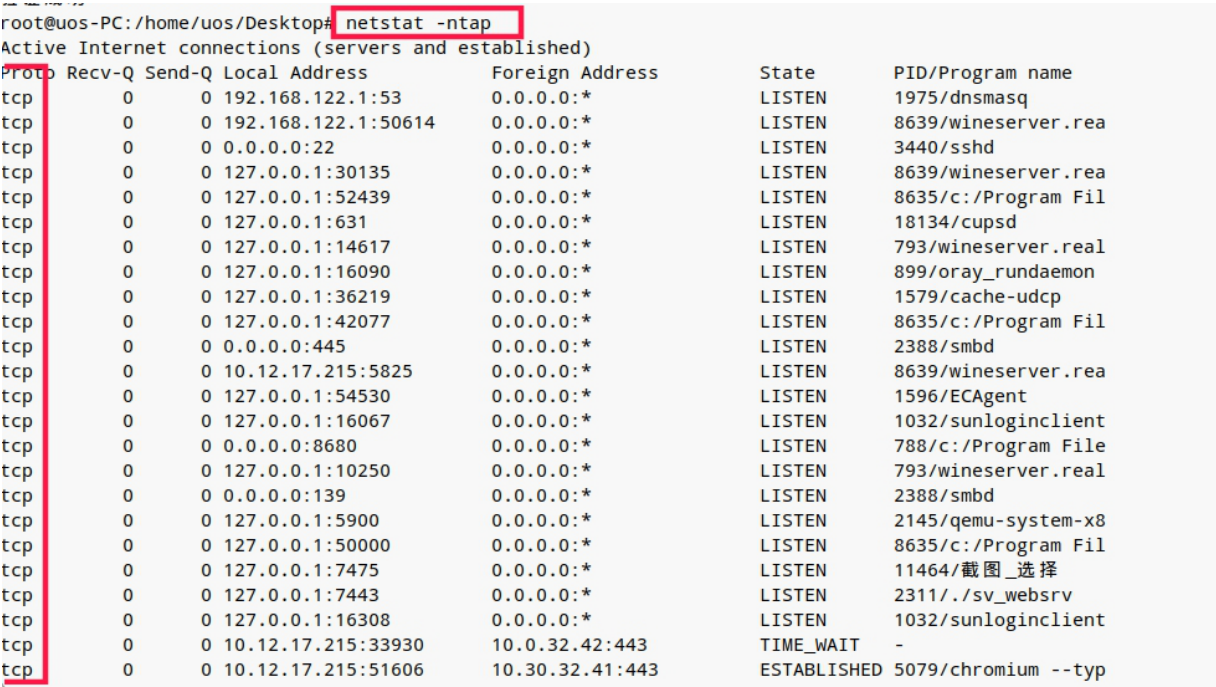Select local address 0.0.0.0:139
Image resolution: width=1216 pixels, height=687 pixels.
pyautogui.click(x=284, y=496)
